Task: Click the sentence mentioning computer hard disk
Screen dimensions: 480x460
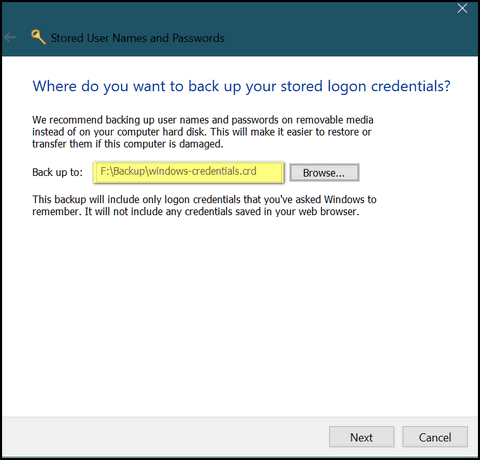Action: pyautogui.click(x=202, y=132)
